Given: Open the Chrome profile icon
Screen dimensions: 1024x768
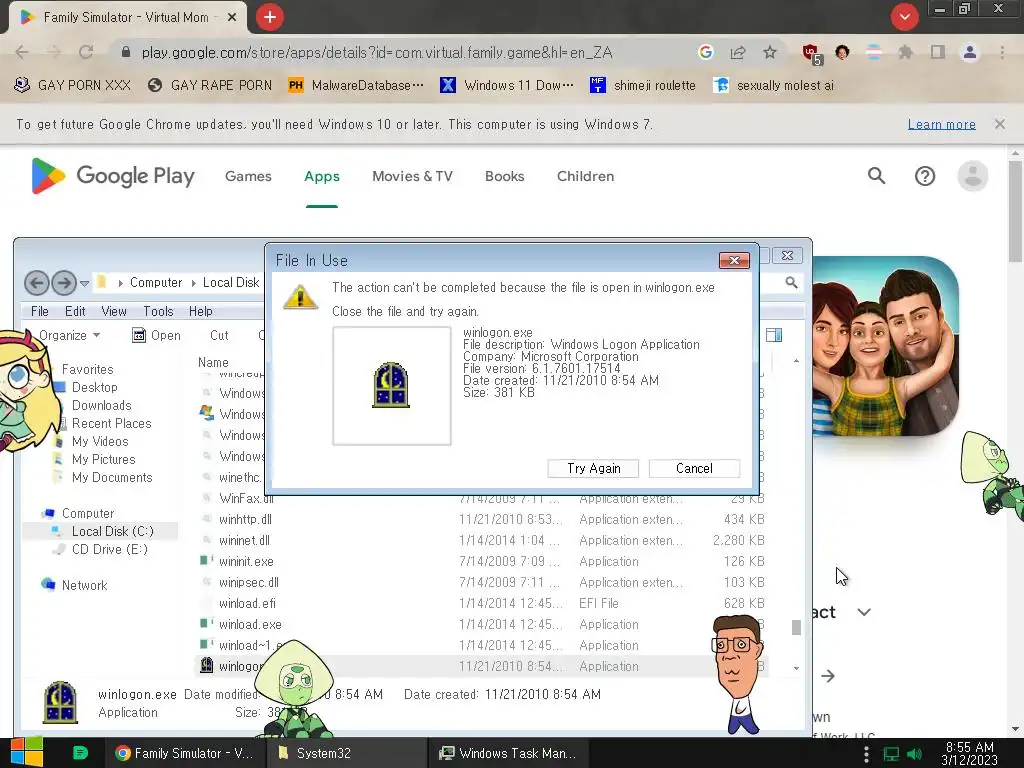Looking at the screenshot, I should point(970,52).
